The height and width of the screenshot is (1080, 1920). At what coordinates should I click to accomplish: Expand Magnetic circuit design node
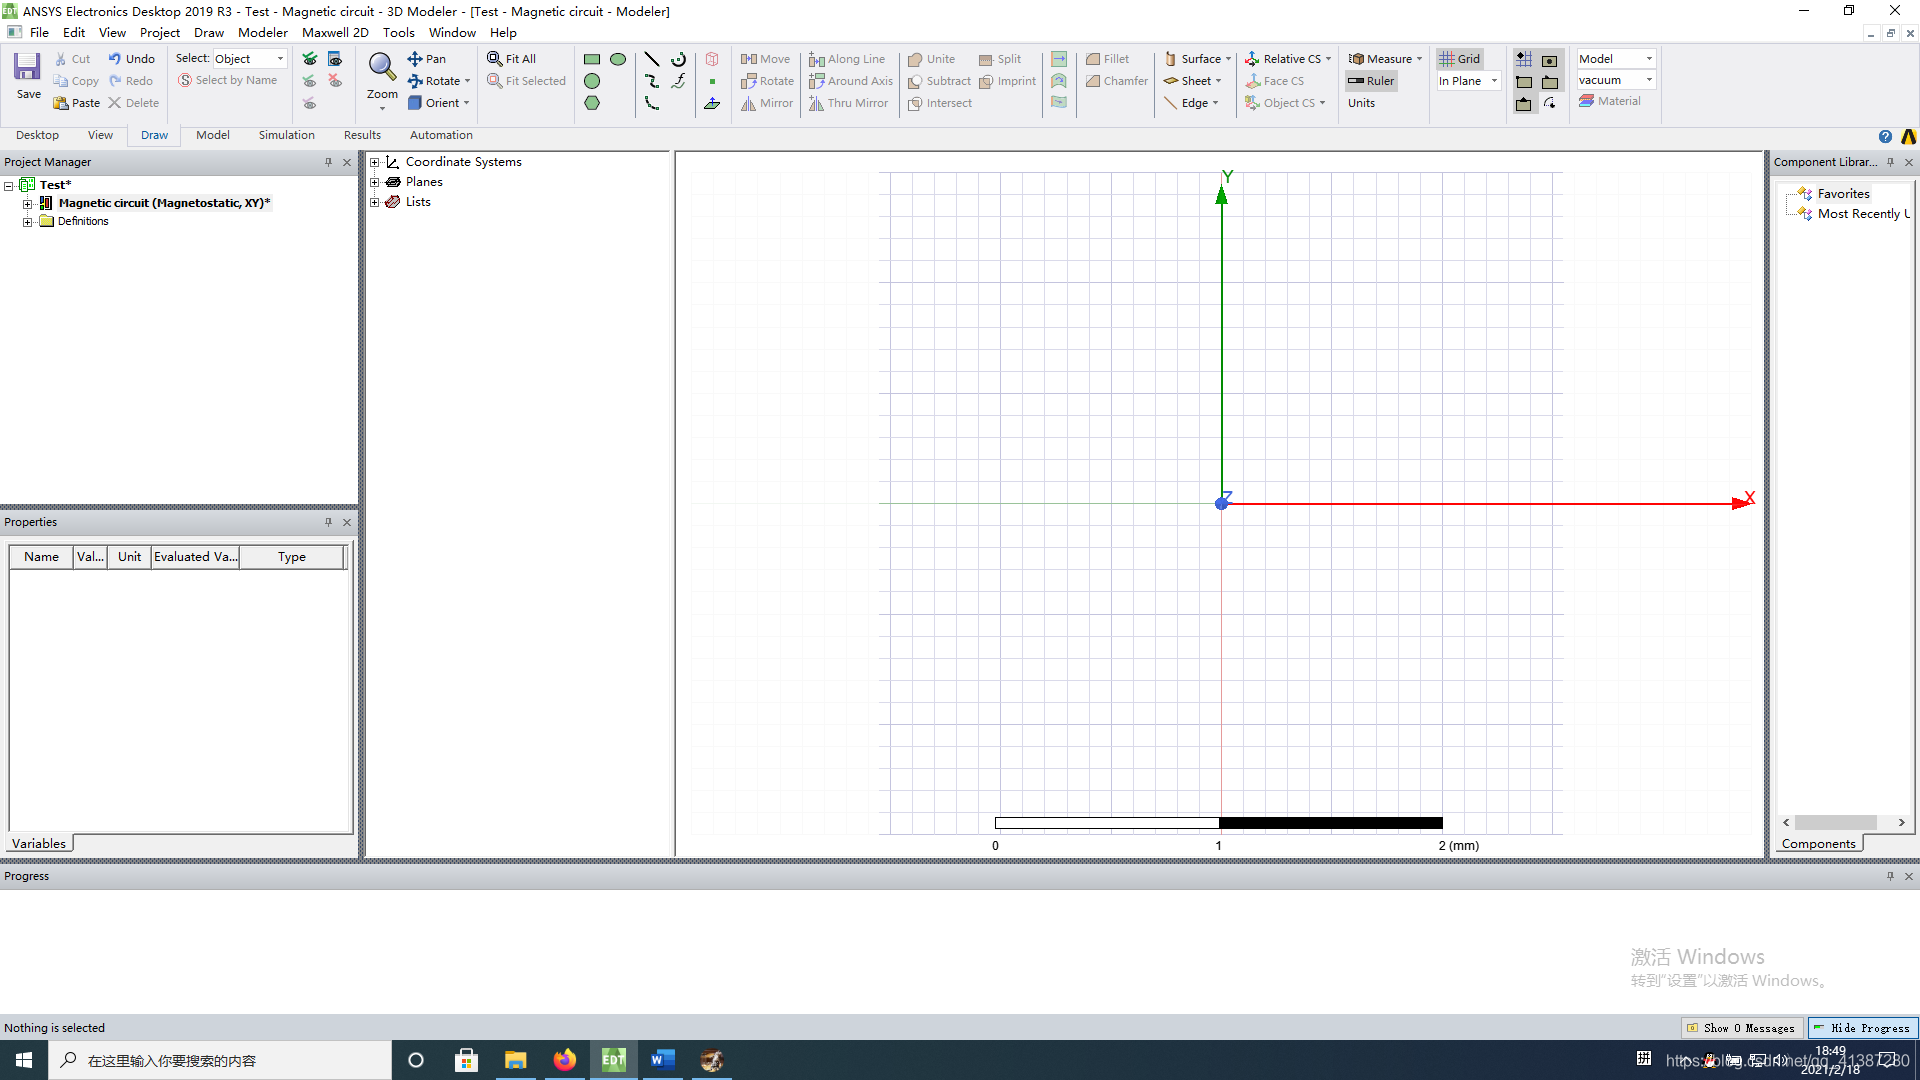pyautogui.click(x=28, y=203)
